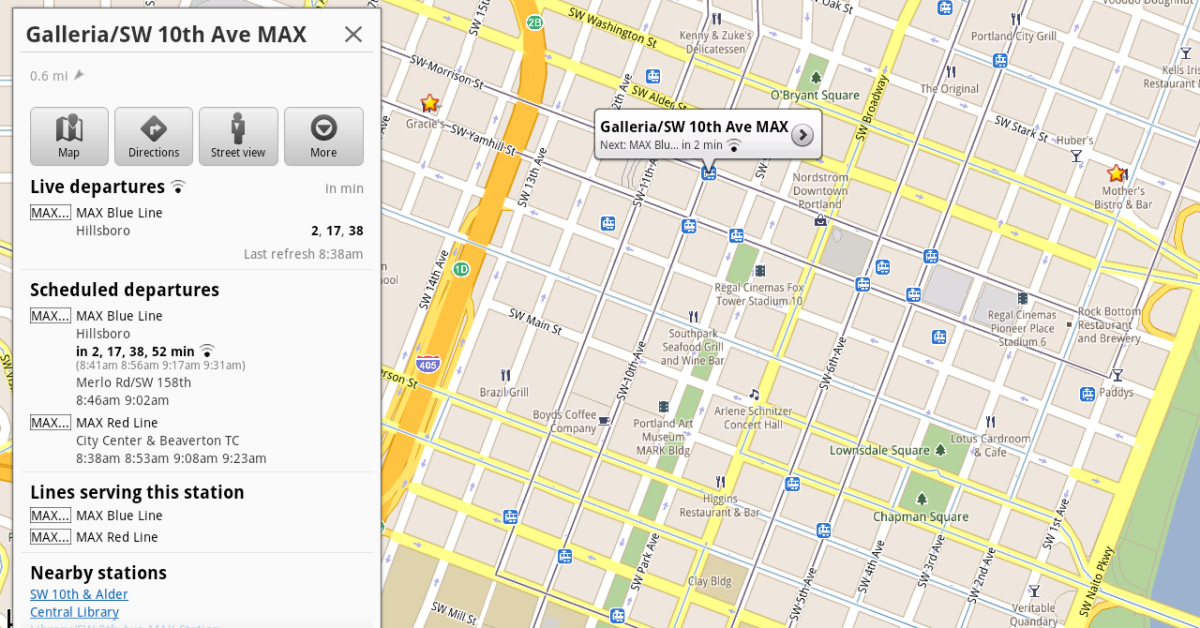Open the SW 10th & Alder nearby station
This screenshot has width=1200, height=628.
[79, 594]
